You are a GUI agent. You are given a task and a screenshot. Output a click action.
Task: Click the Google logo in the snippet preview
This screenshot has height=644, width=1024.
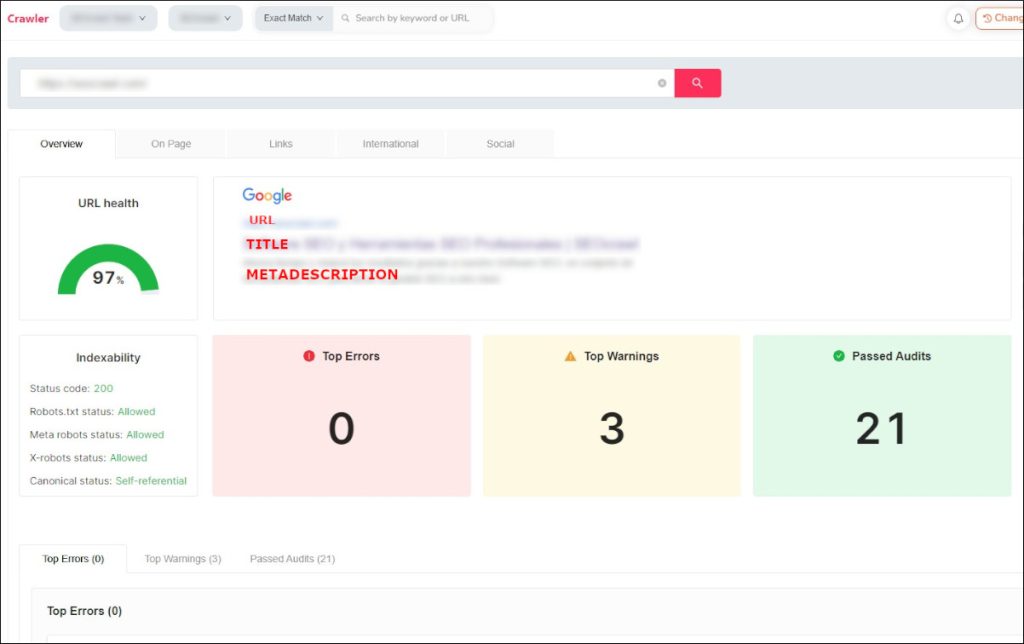coord(266,195)
